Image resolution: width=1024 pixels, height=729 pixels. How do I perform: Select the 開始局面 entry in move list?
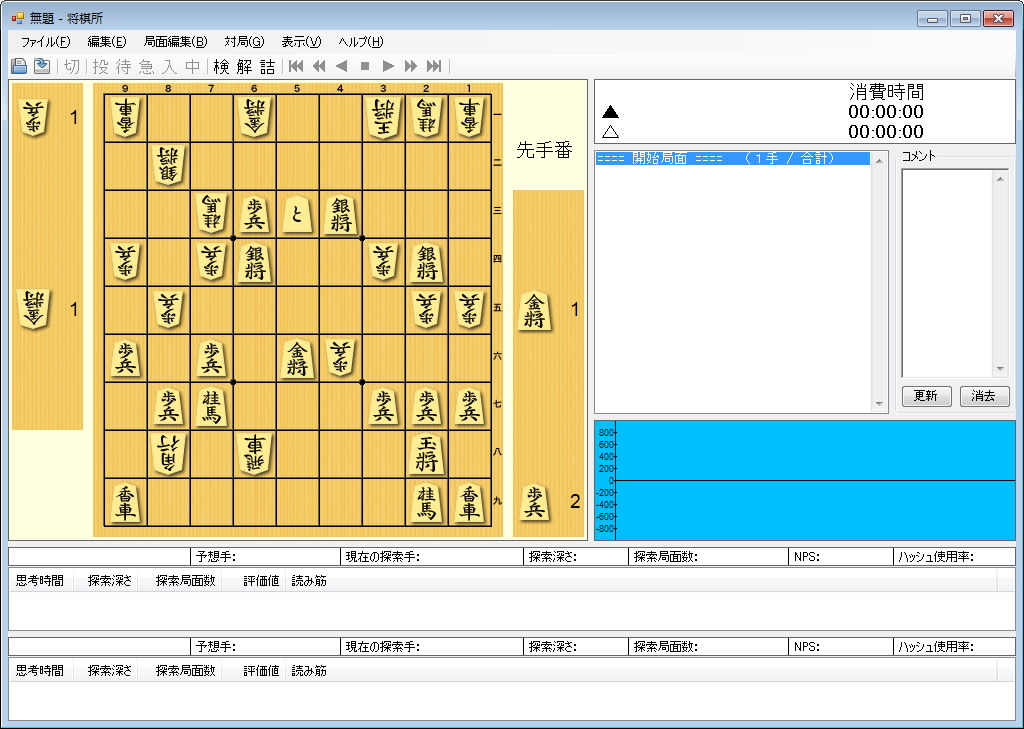tap(731, 158)
